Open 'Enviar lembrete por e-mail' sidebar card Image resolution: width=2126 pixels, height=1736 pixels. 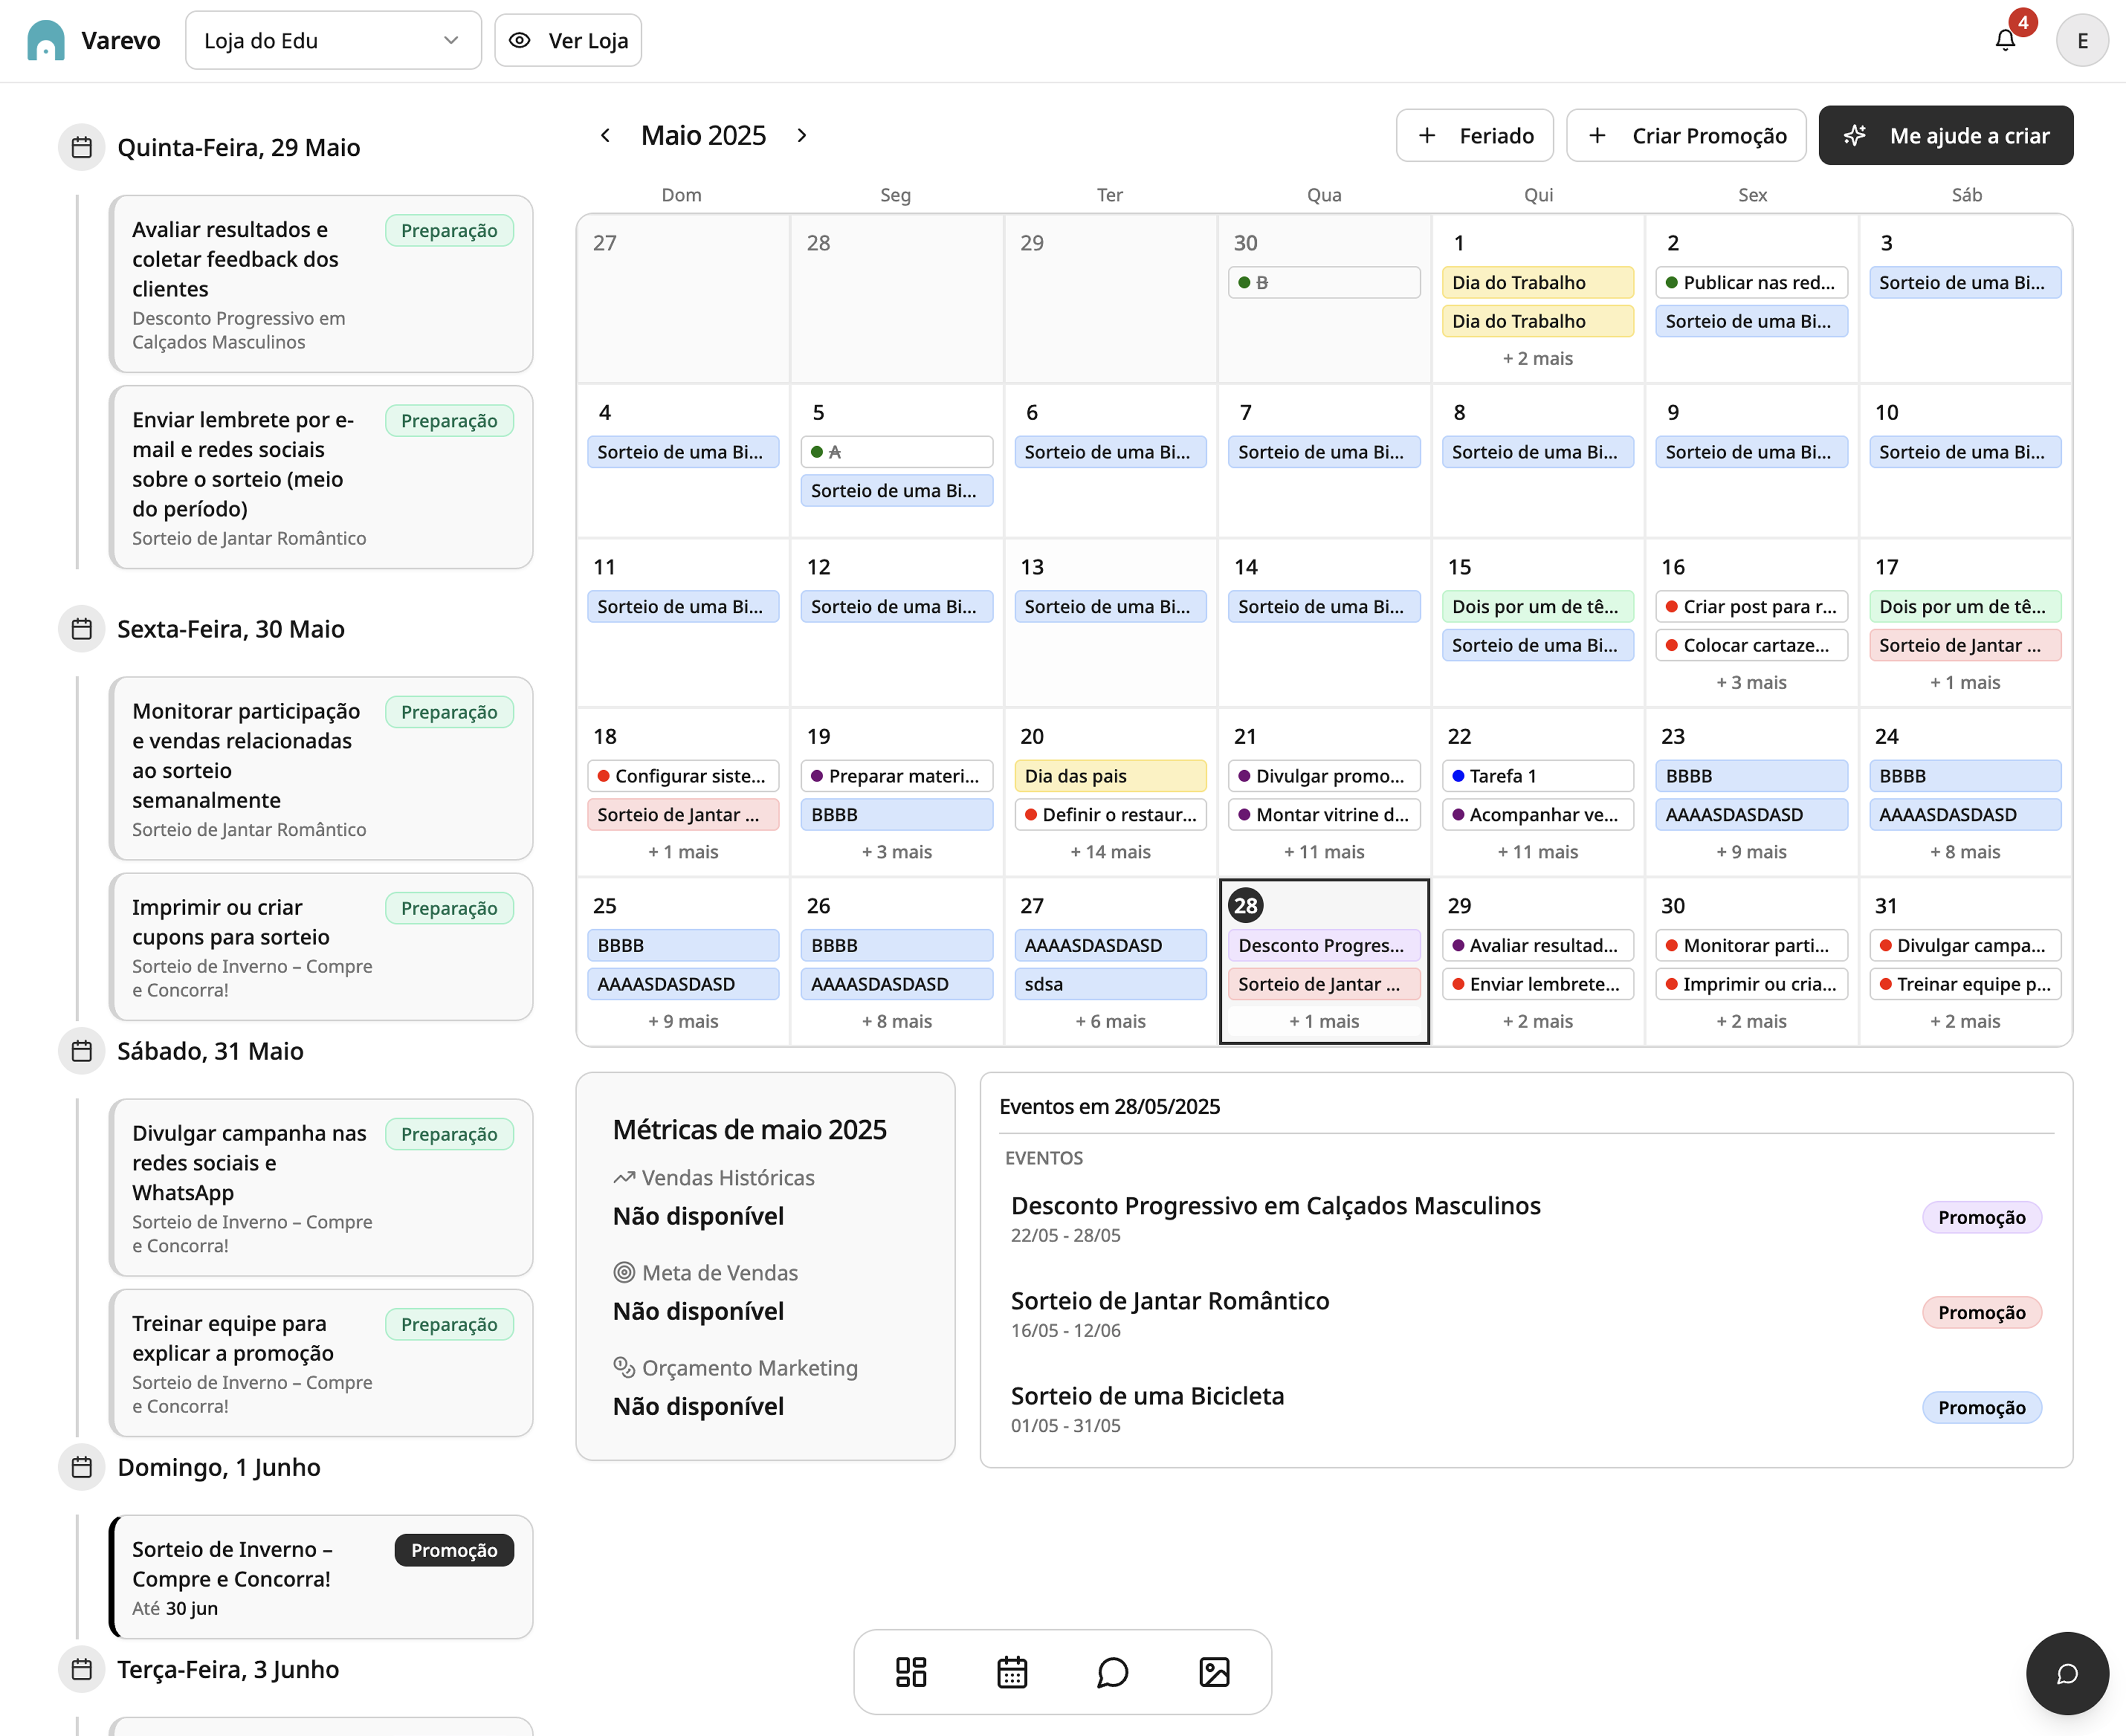(x=321, y=477)
